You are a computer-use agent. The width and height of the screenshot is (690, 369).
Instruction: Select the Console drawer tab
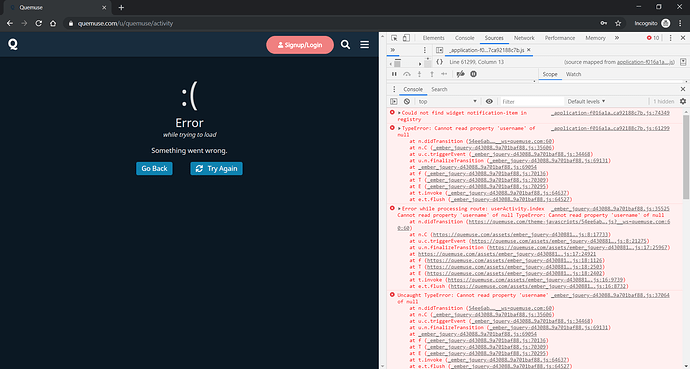413,89
